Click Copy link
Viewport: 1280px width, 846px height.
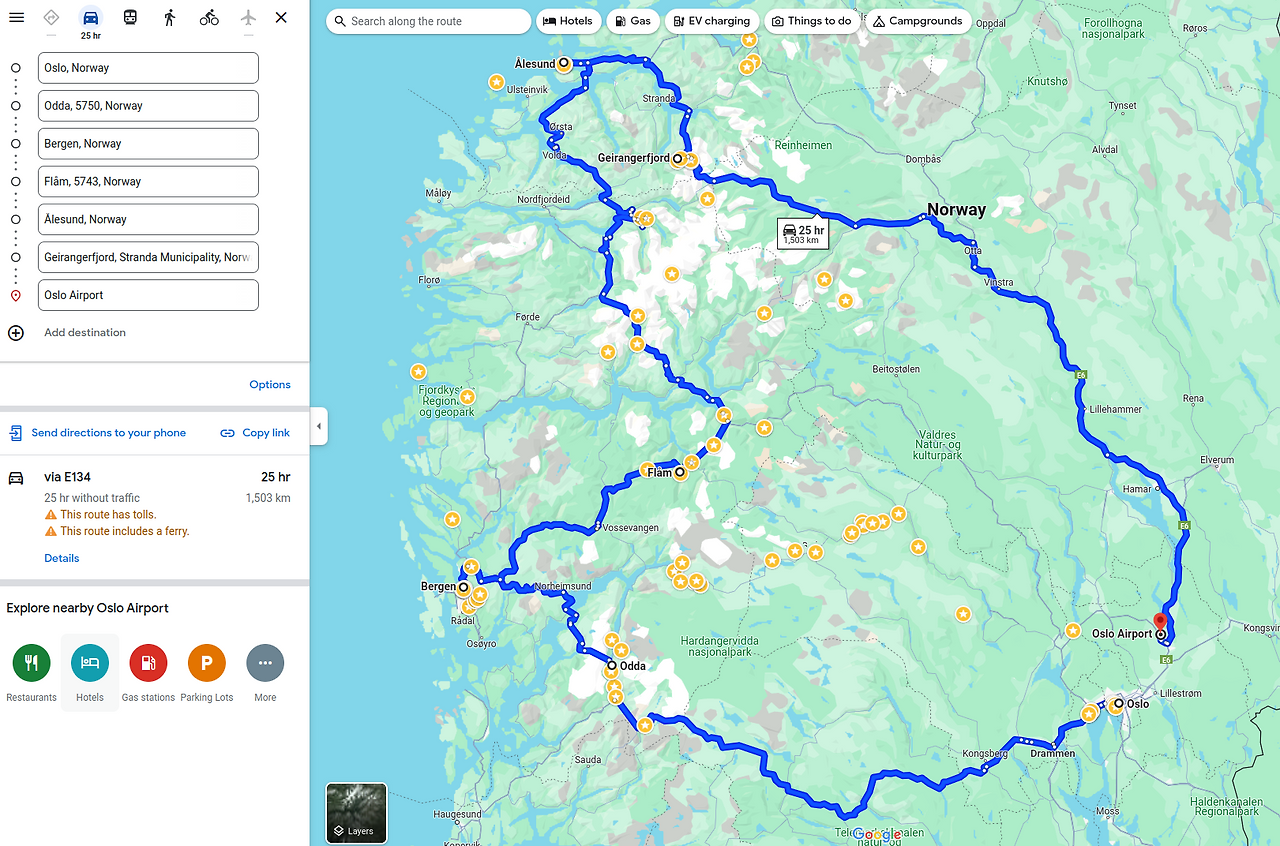tap(255, 433)
